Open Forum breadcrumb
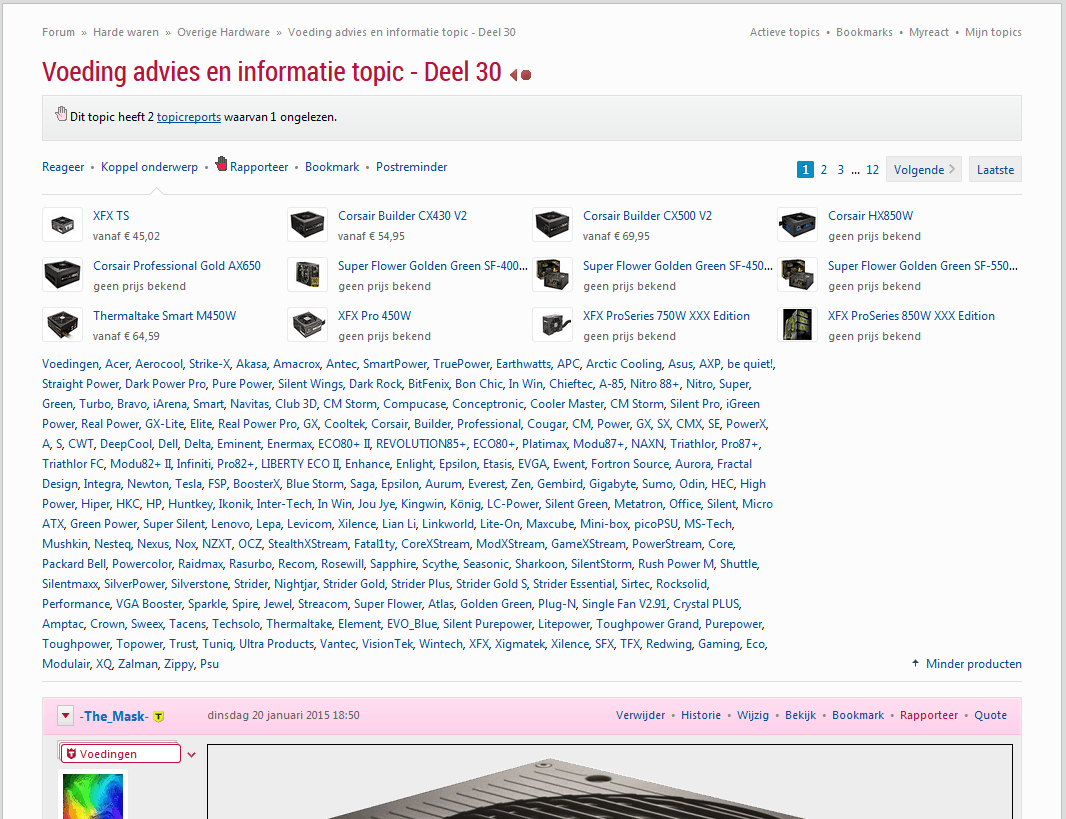The width and height of the screenshot is (1066, 819). coord(58,32)
